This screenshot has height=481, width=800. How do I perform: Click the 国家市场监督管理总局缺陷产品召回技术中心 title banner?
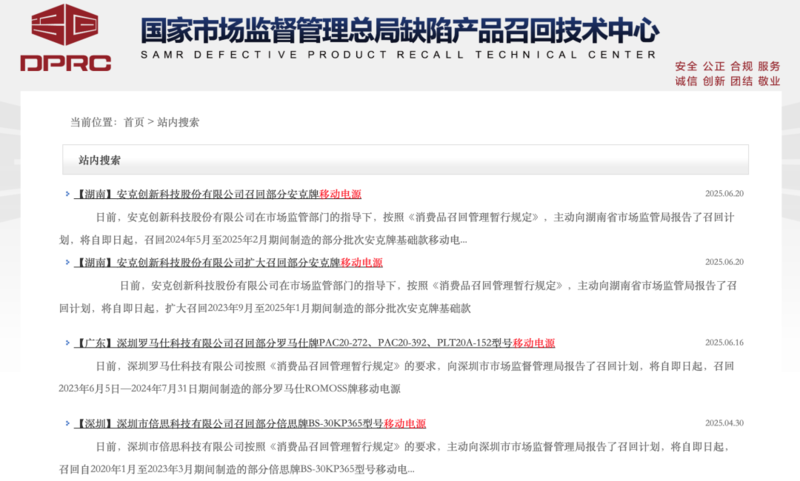coord(399,30)
